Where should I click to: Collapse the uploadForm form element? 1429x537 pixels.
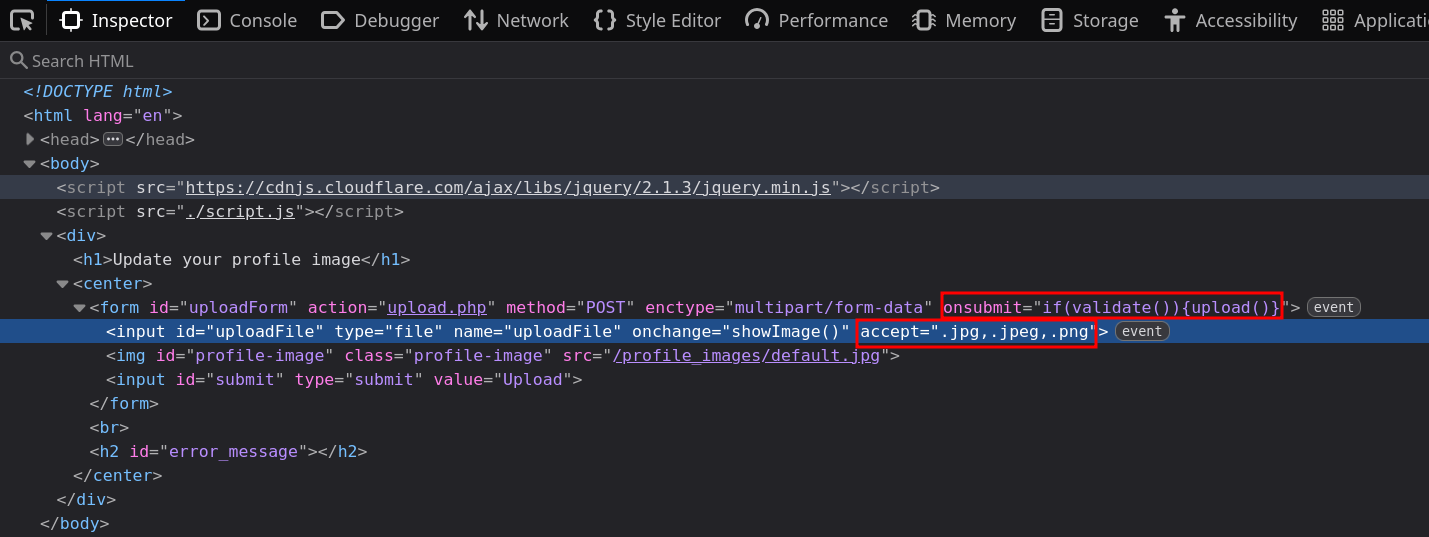tap(79, 308)
